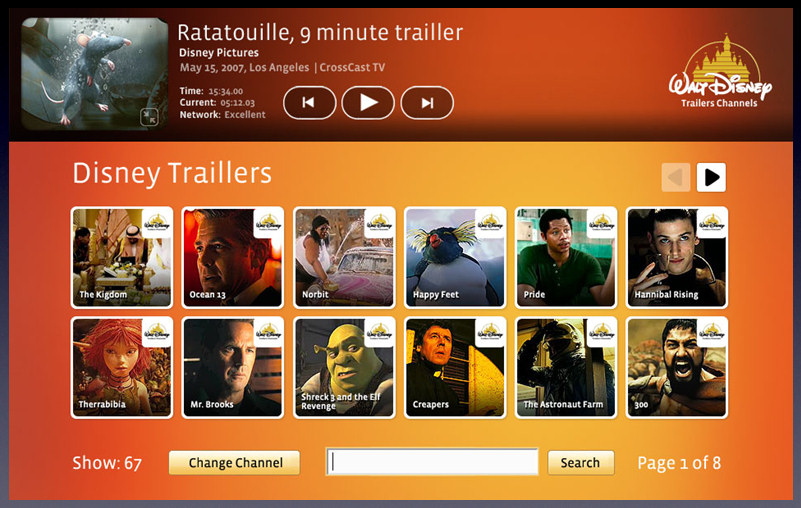
Task: Click the Search button
Action: click(x=581, y=463)
